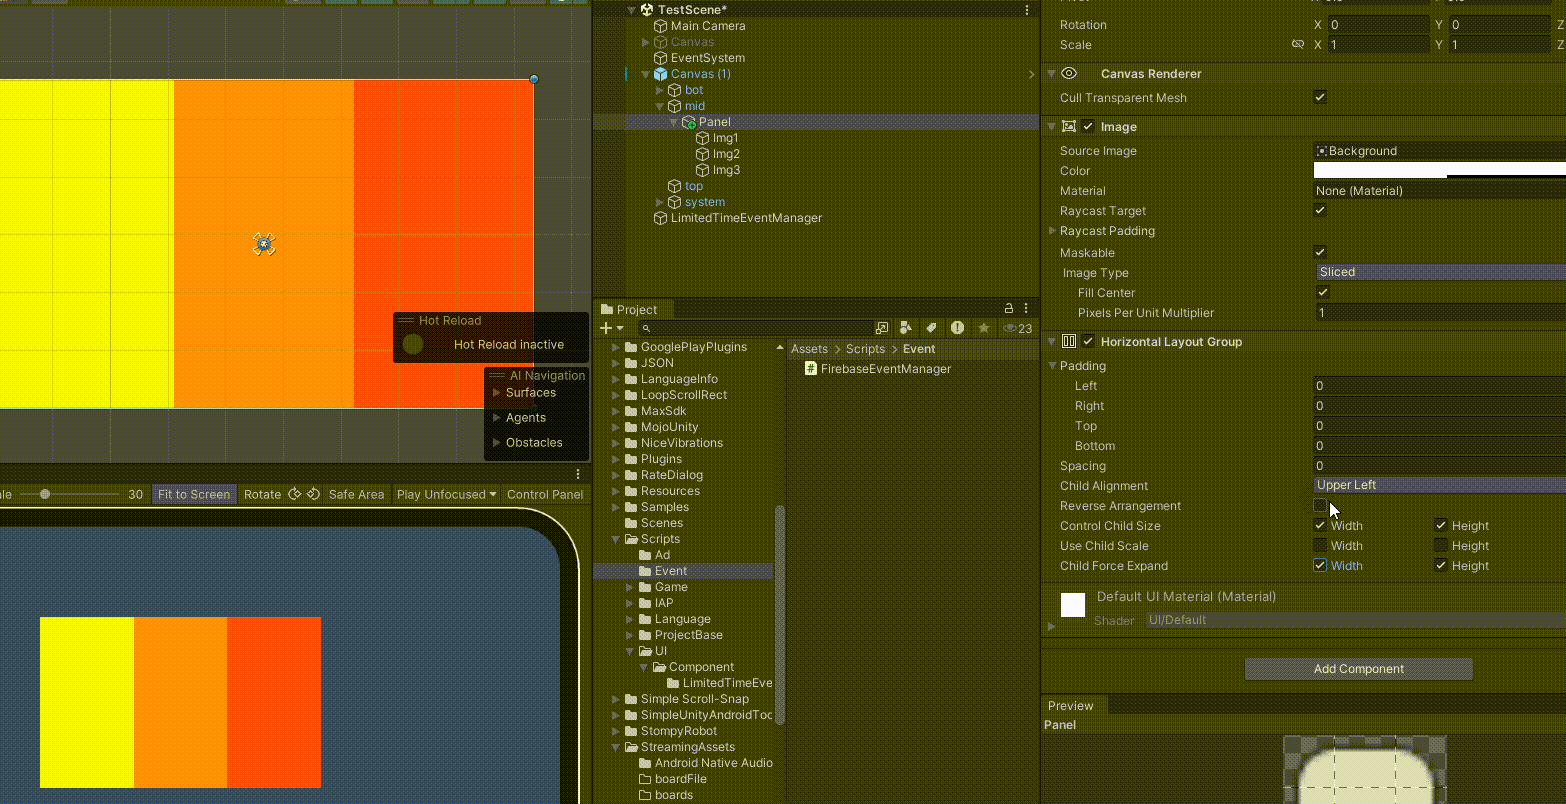The image size is (1566, 804).
Task: Open Play Unfocused dropdown
Action: click(446, 494)
